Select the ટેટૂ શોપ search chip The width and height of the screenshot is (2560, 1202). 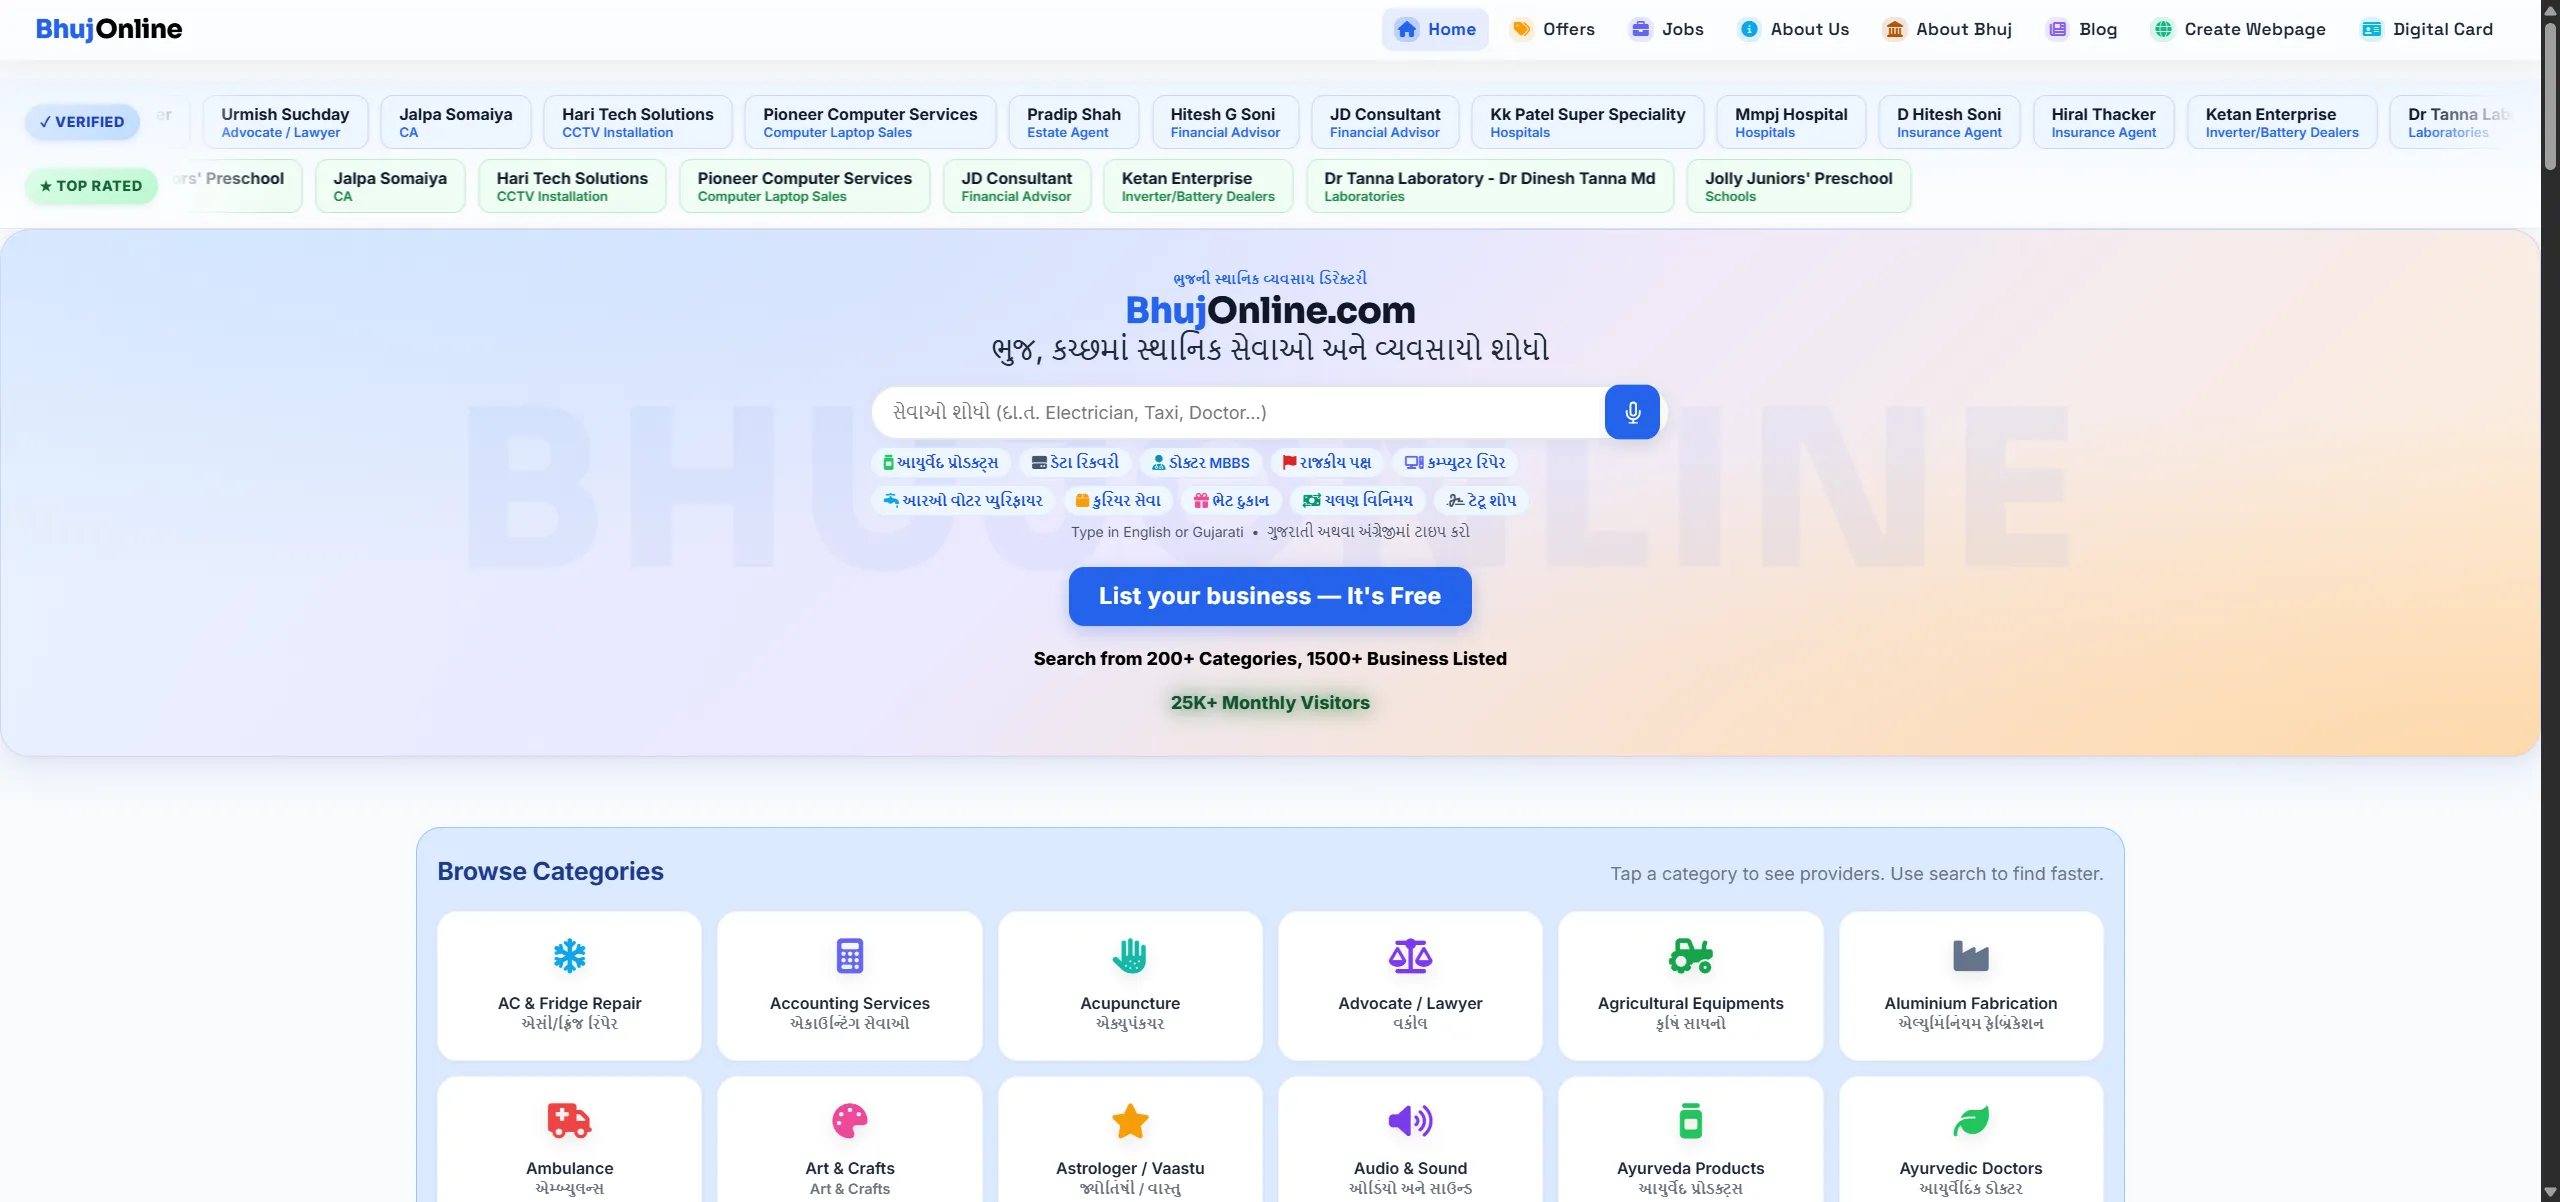(1482, 500)
